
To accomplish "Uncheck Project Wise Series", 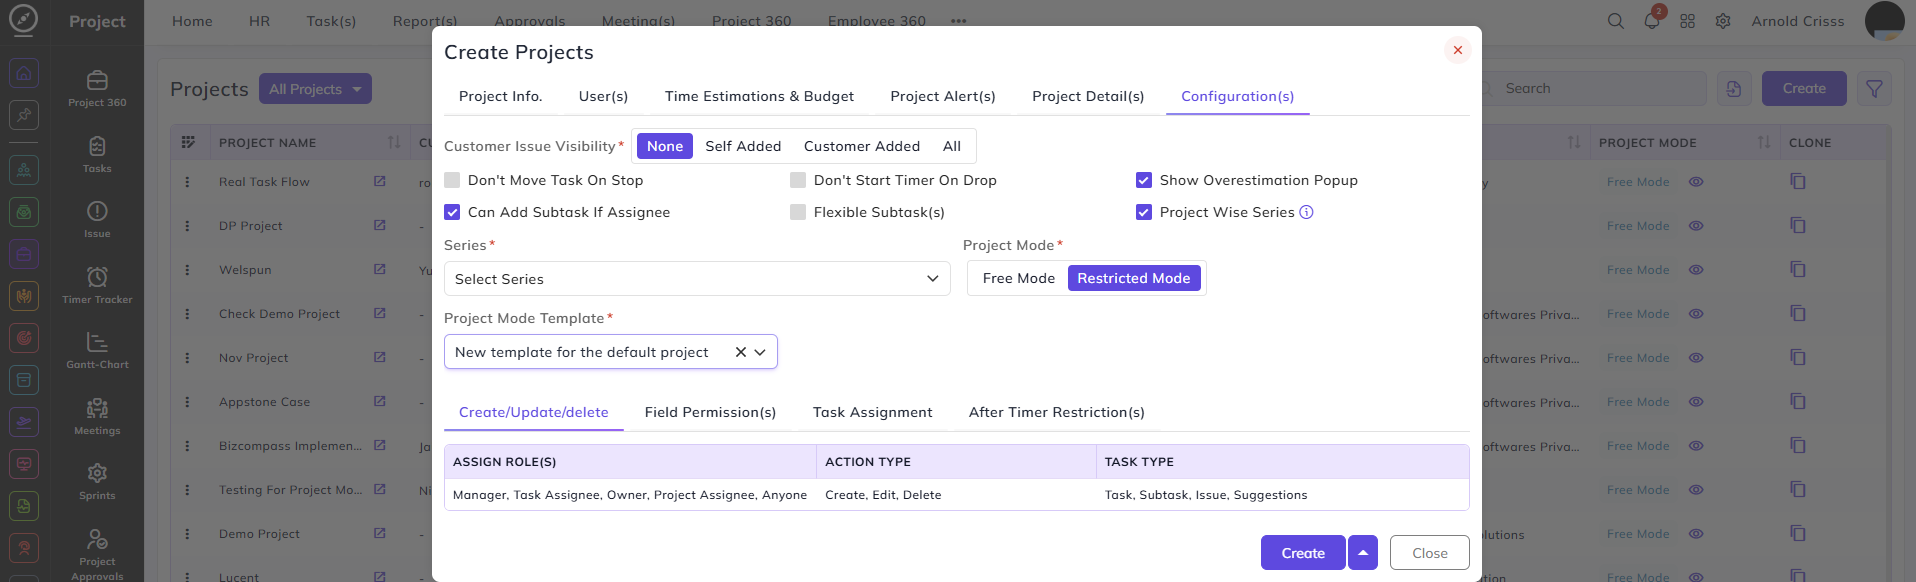I will (1144, 212).
